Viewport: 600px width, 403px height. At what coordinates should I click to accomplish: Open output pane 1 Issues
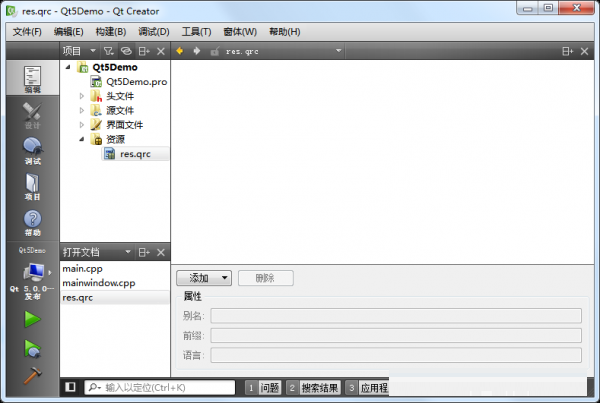pyautogui.click(x=263, y=388)
